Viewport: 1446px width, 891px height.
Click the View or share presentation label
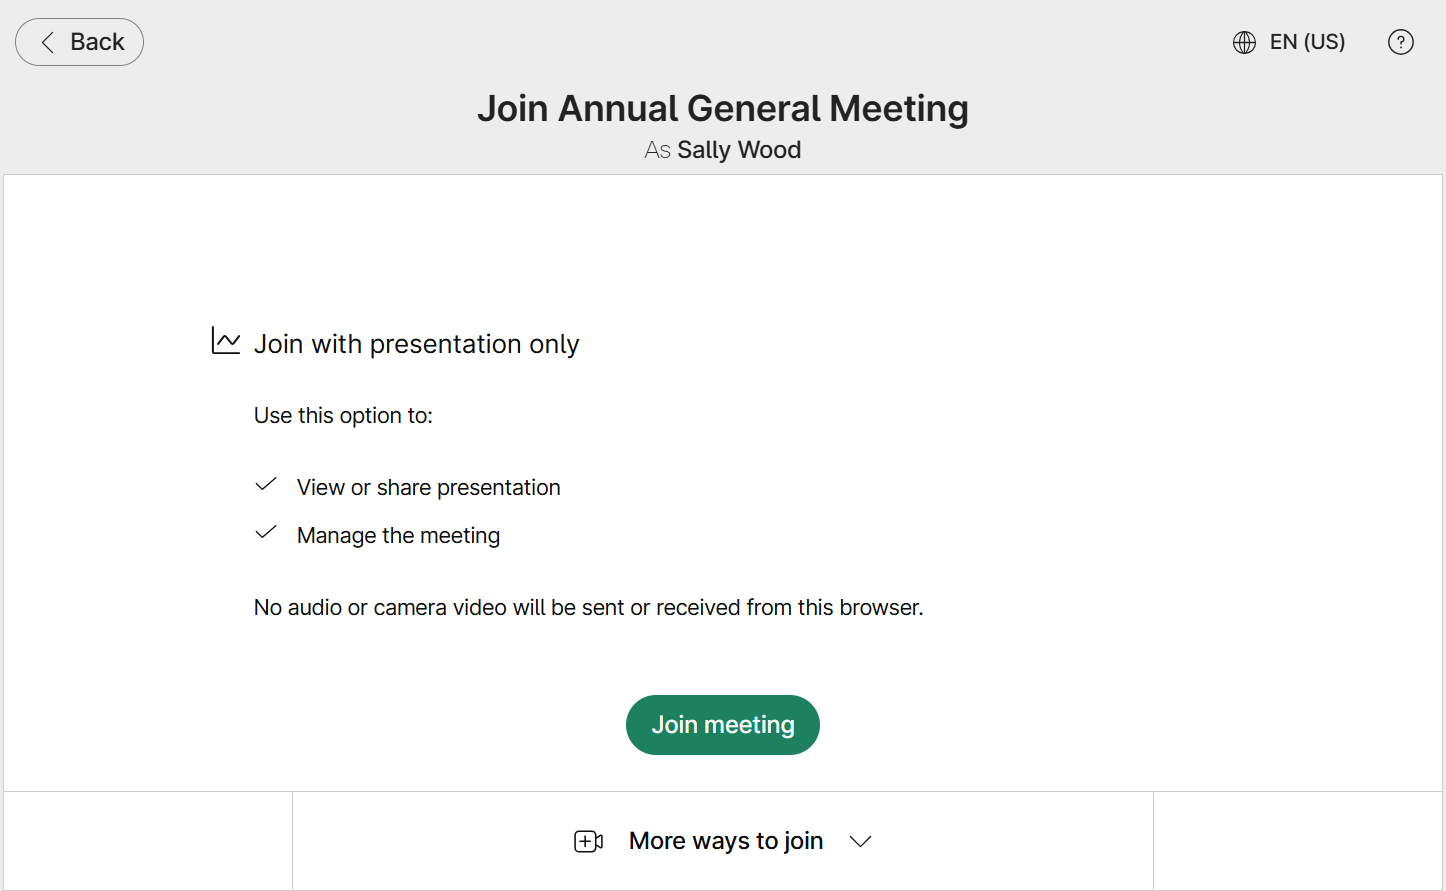coord(428,487)
